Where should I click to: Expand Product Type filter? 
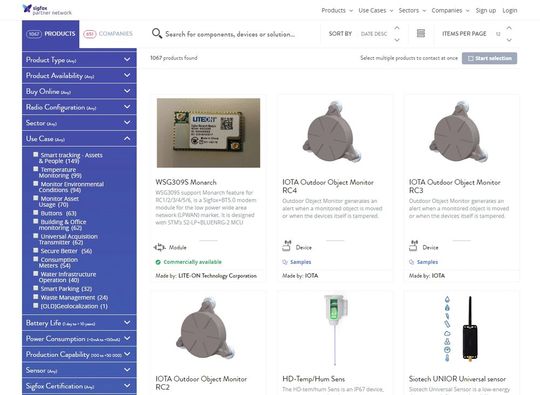tap(79, 60)
